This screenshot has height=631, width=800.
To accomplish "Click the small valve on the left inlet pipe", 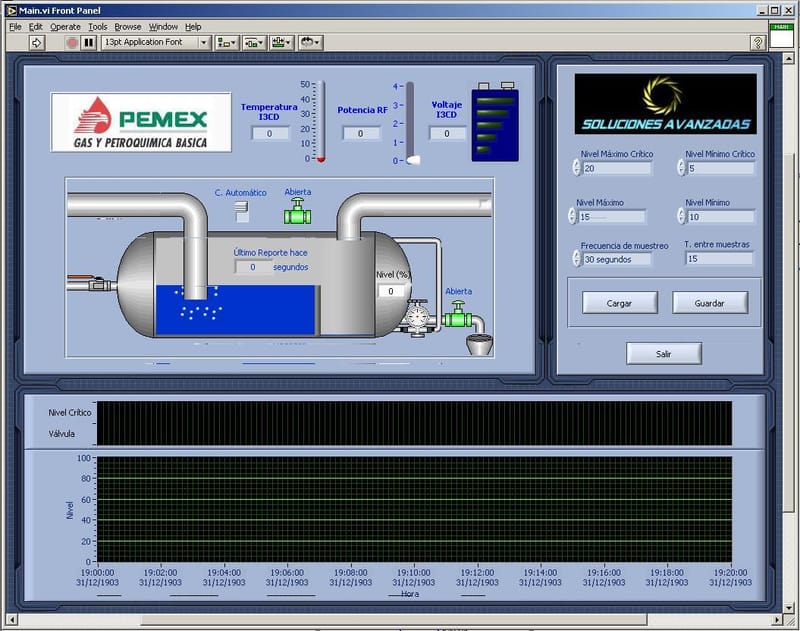I will [98, 284].
